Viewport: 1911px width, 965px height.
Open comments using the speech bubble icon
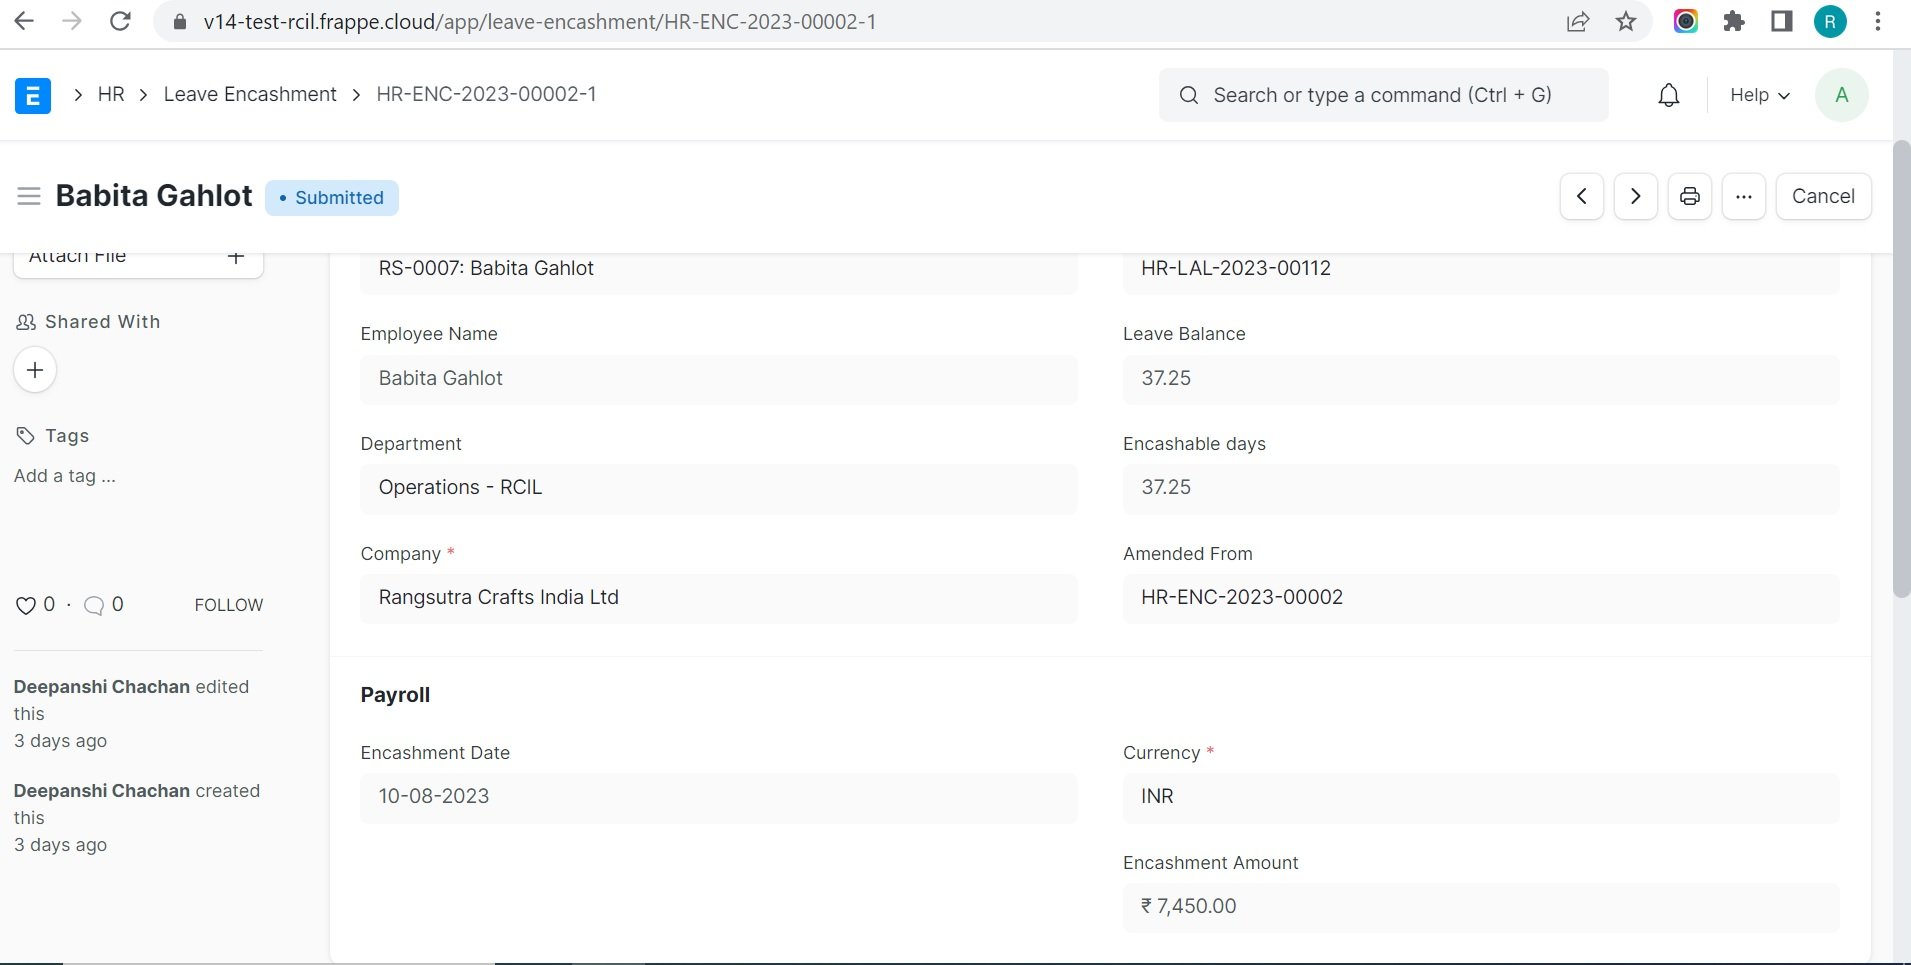point(94,606)
